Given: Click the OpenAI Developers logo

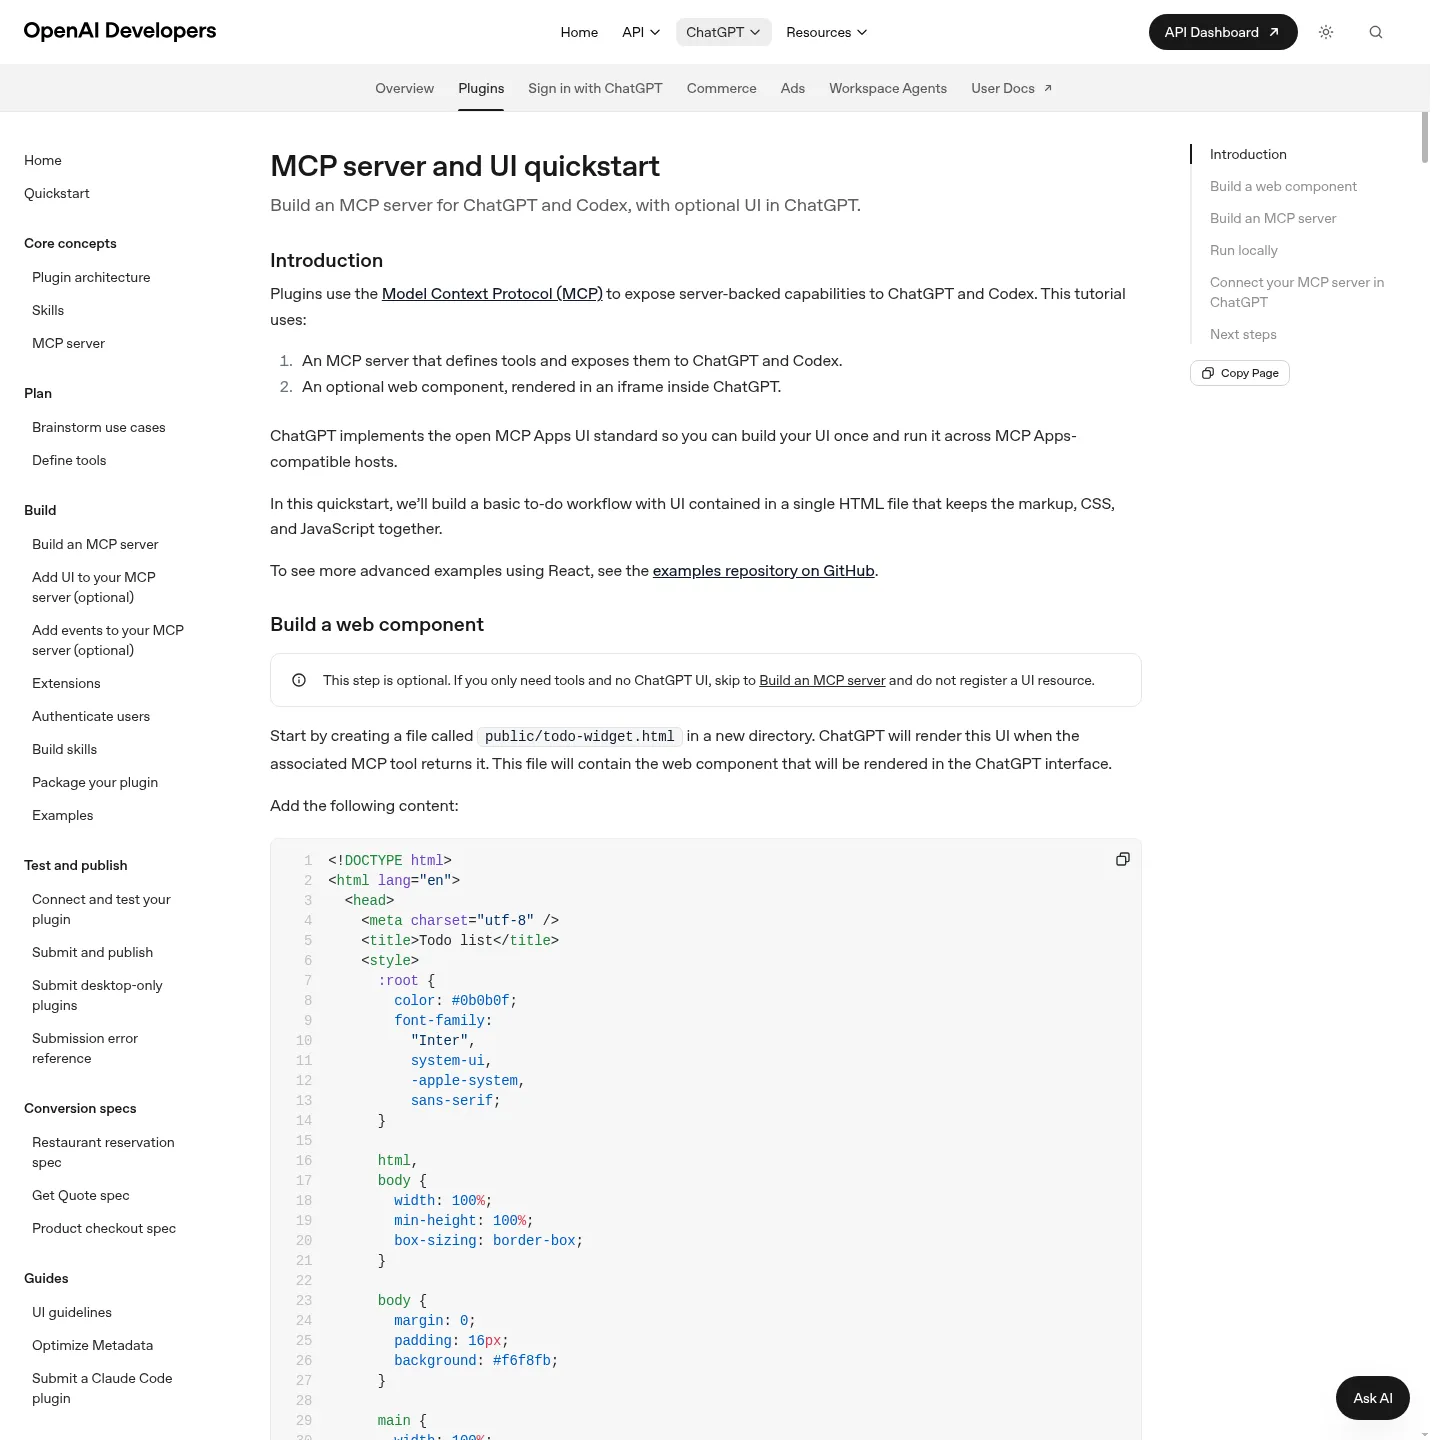Looking at the screenshot, I should (120, 31).
